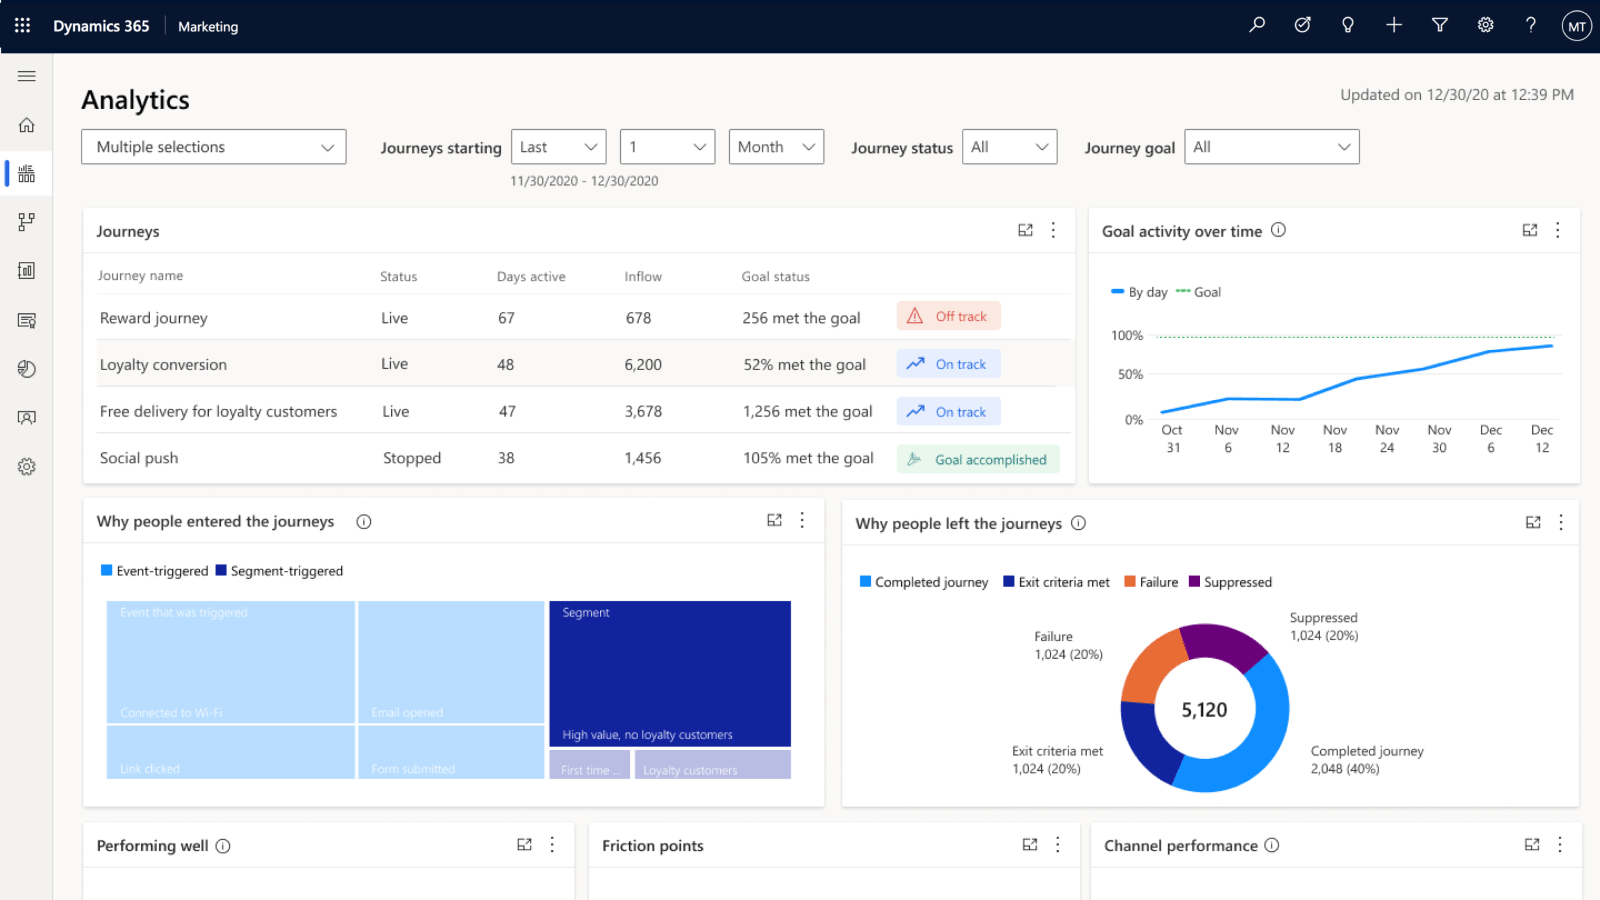Open the Reward journey entry
The image size is (1600, 900).
click(153, 318)
